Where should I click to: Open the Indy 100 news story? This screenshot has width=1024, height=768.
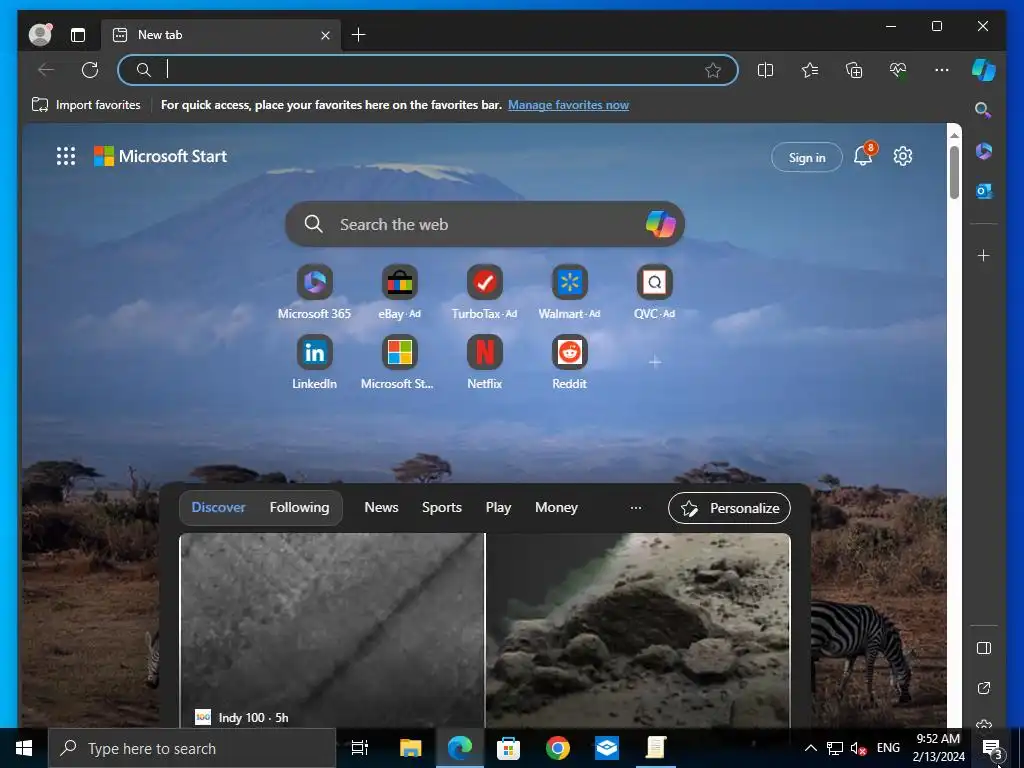[x=332, y=630]
